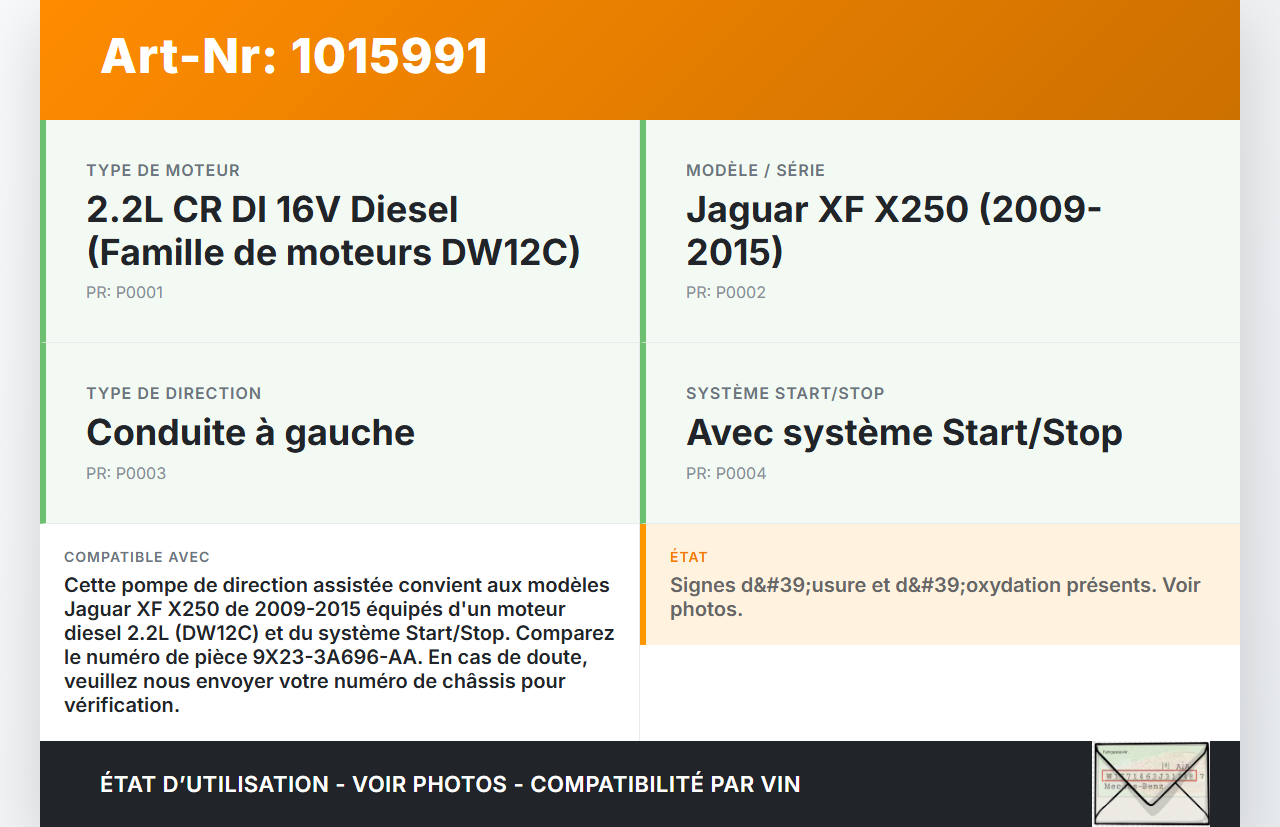The height and width of the screenshot is (827, 1280).
Task: Select the "Avec système Start/Stop" value
Action: coord(904,432)
